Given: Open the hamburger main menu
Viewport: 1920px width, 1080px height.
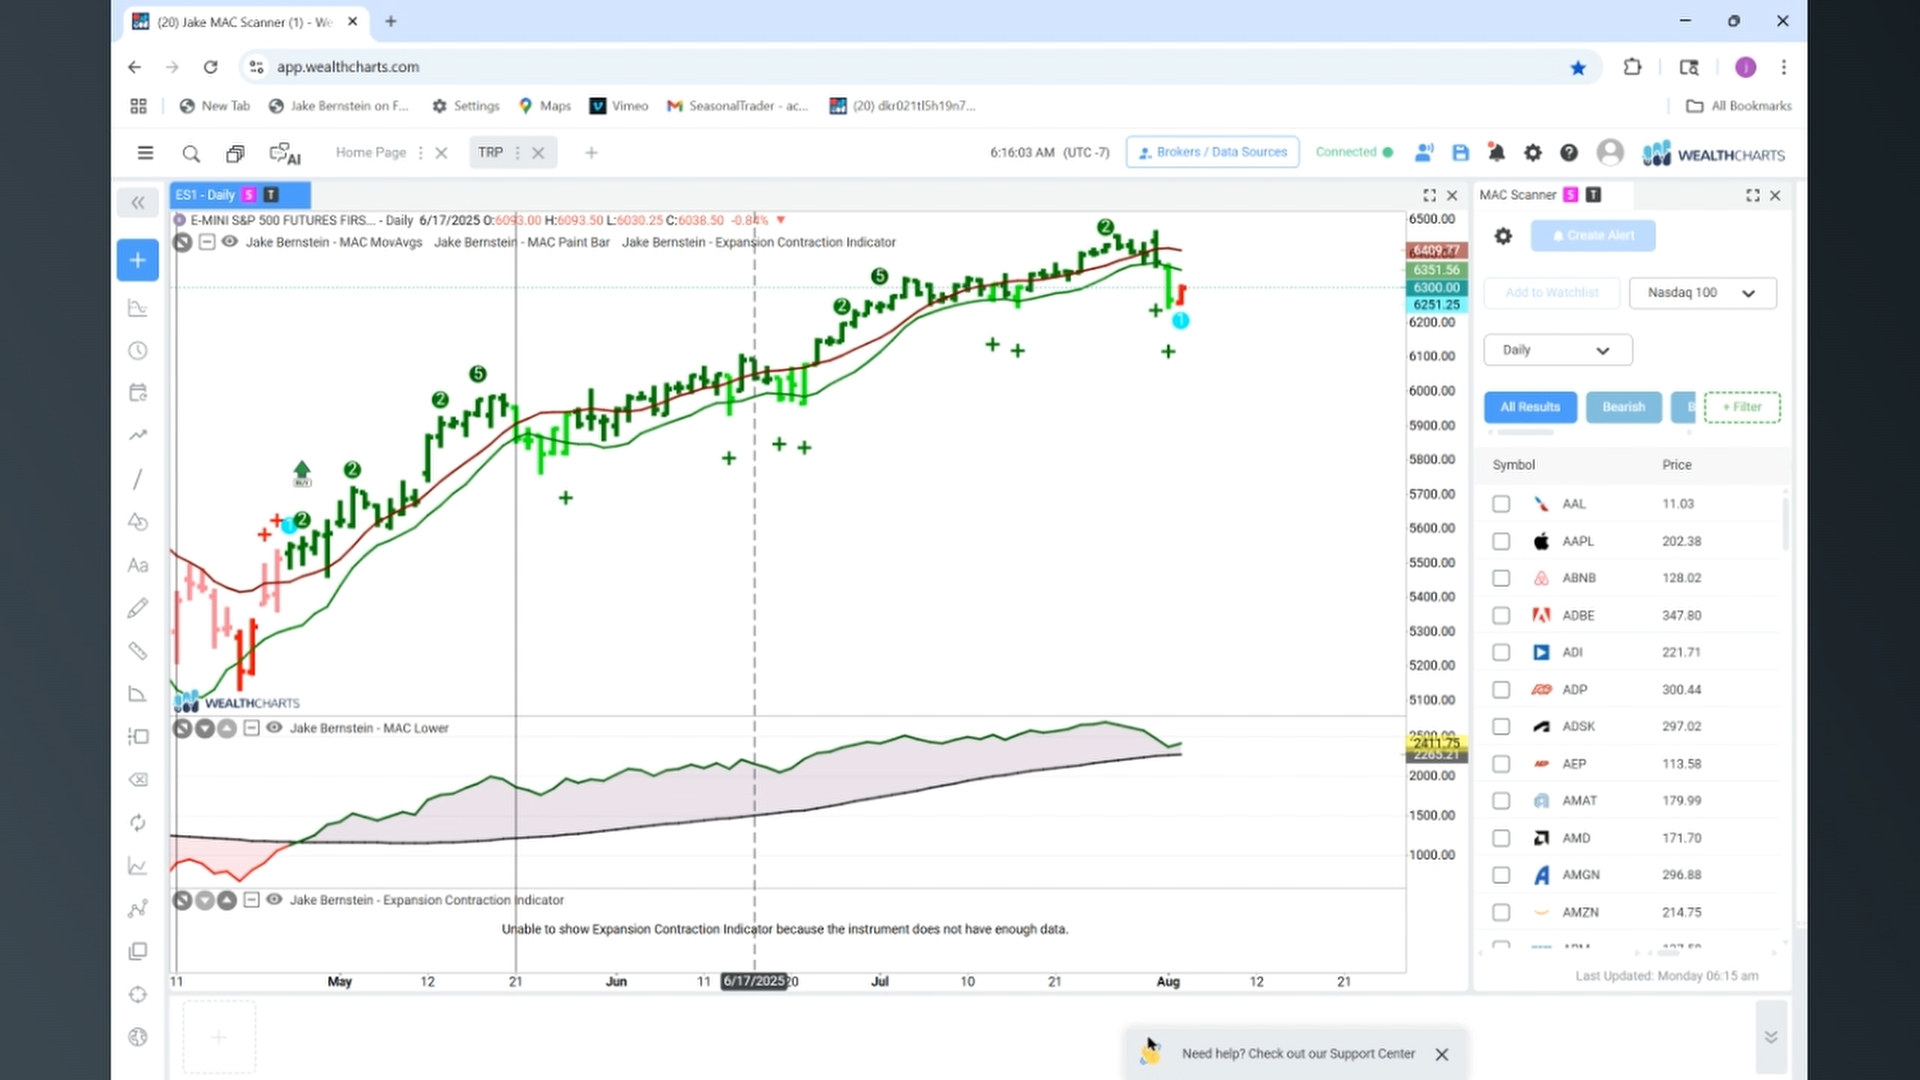Looking at the screenshot, I should 145,153.
